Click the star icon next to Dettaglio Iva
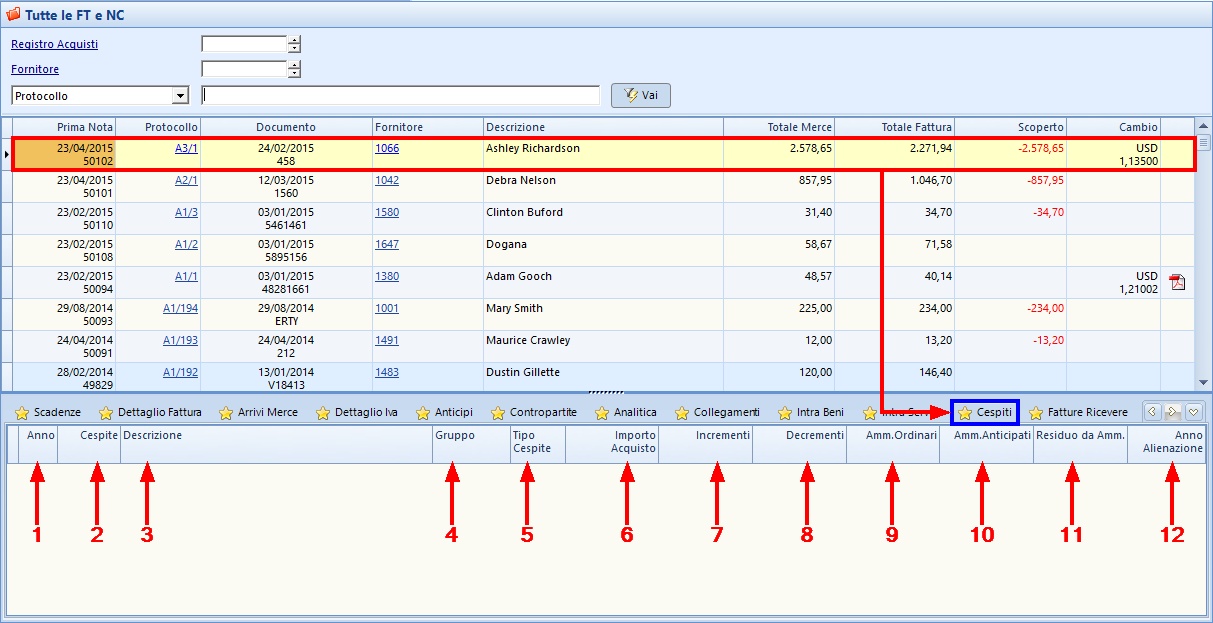This screenshot has height=623, width=1213. click(x=323, y=413)
